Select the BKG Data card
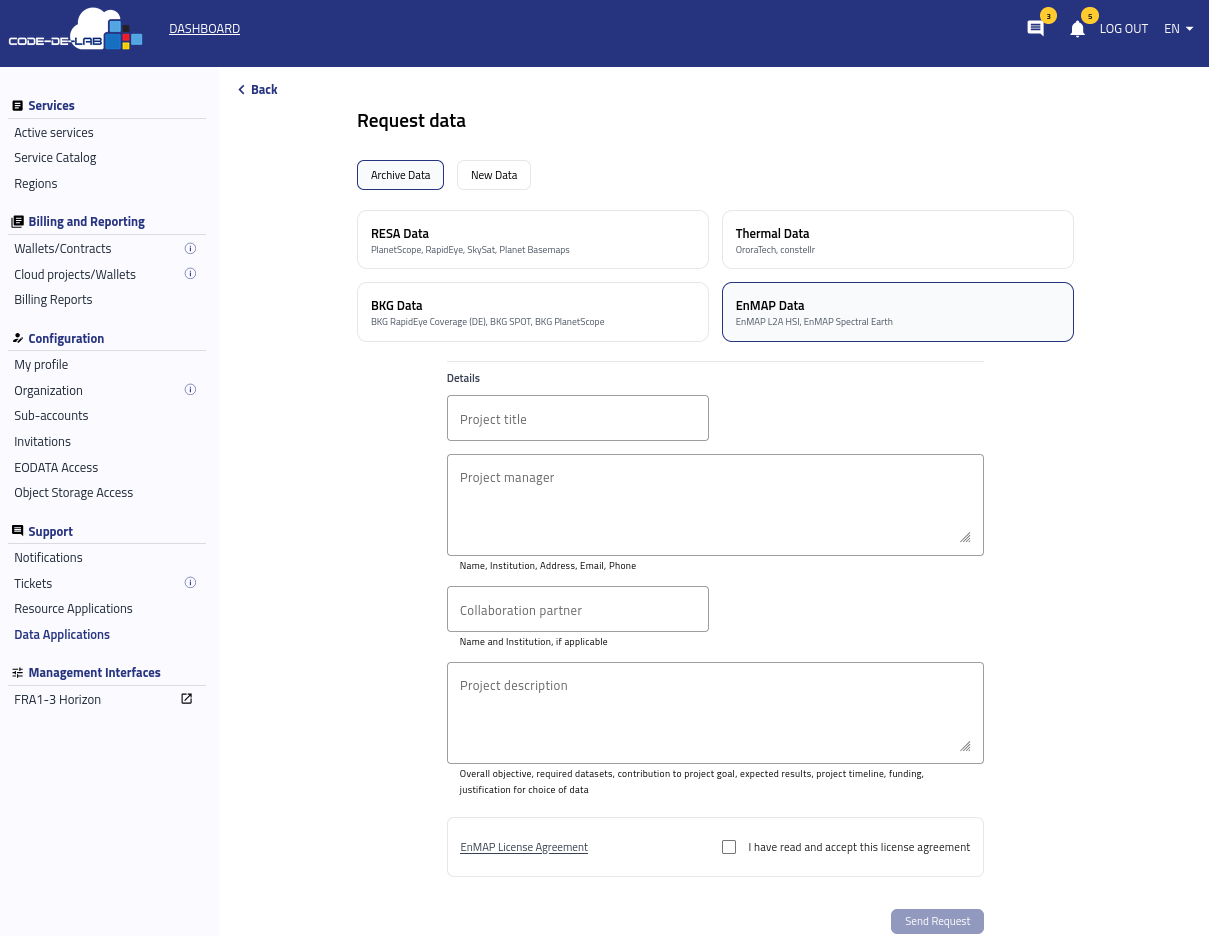 533,312
